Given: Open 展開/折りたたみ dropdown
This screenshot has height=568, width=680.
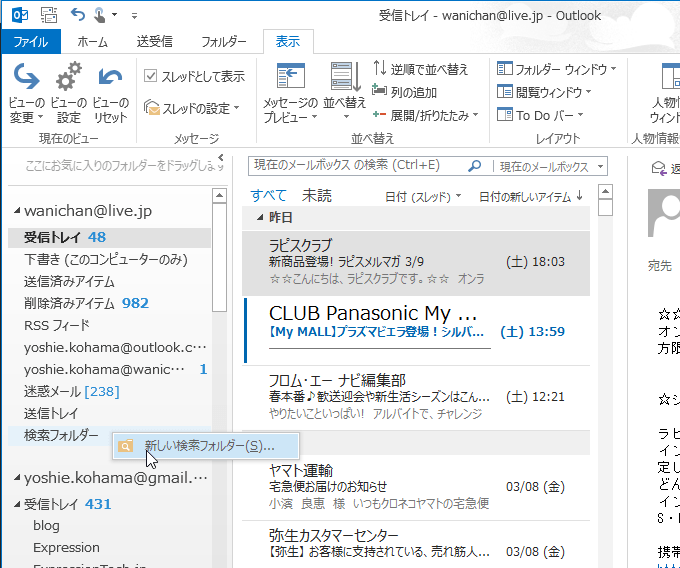Looking at the screenshot, I should (425, 115).
